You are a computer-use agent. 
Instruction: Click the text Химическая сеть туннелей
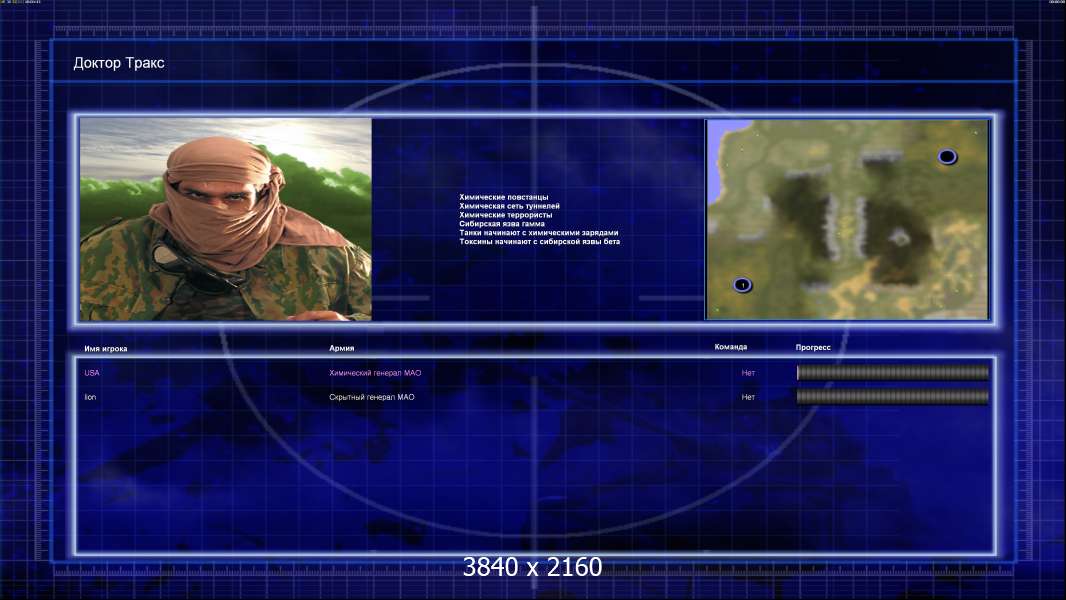click(x=509, y=206)
